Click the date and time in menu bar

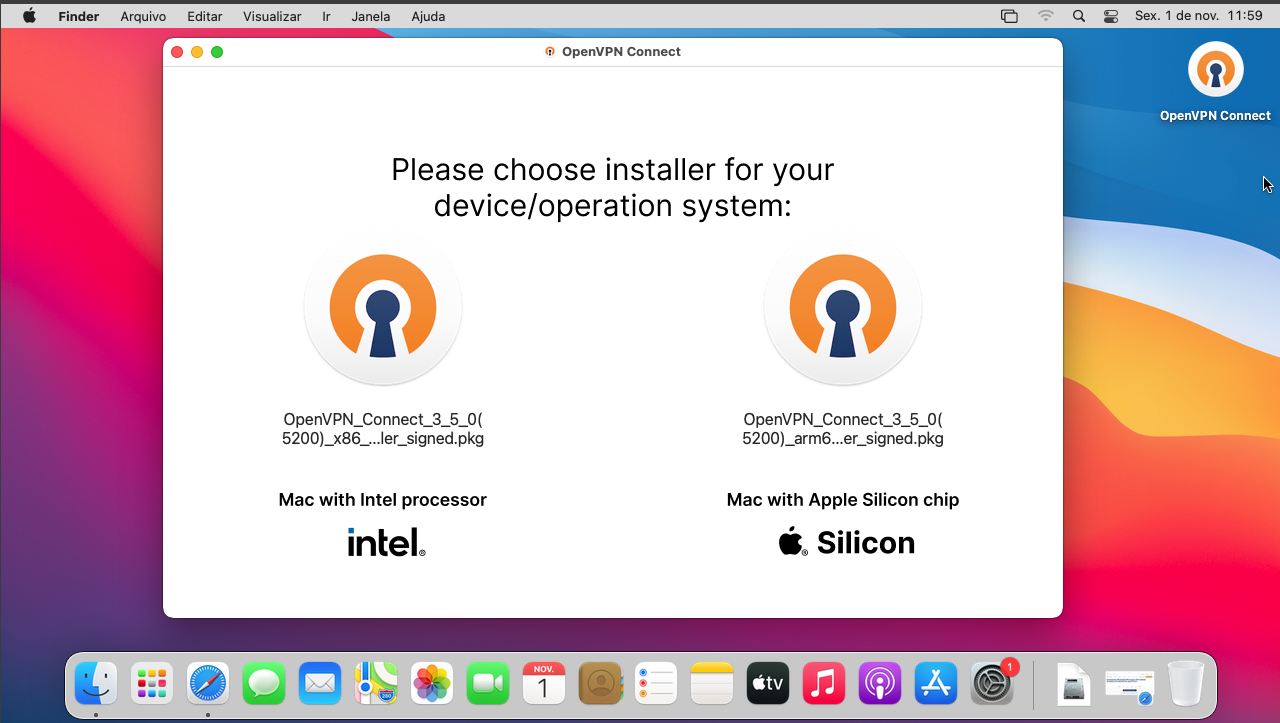(1199, 16)
